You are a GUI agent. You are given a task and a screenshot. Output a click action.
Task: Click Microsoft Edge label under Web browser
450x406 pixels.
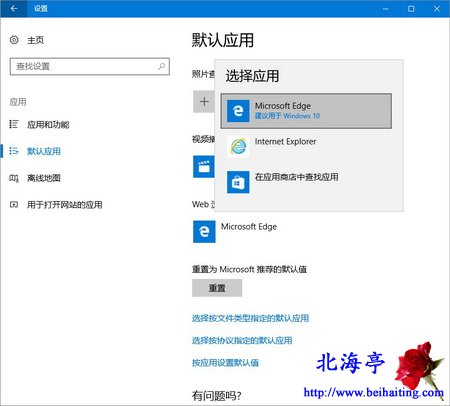[249, 227]
